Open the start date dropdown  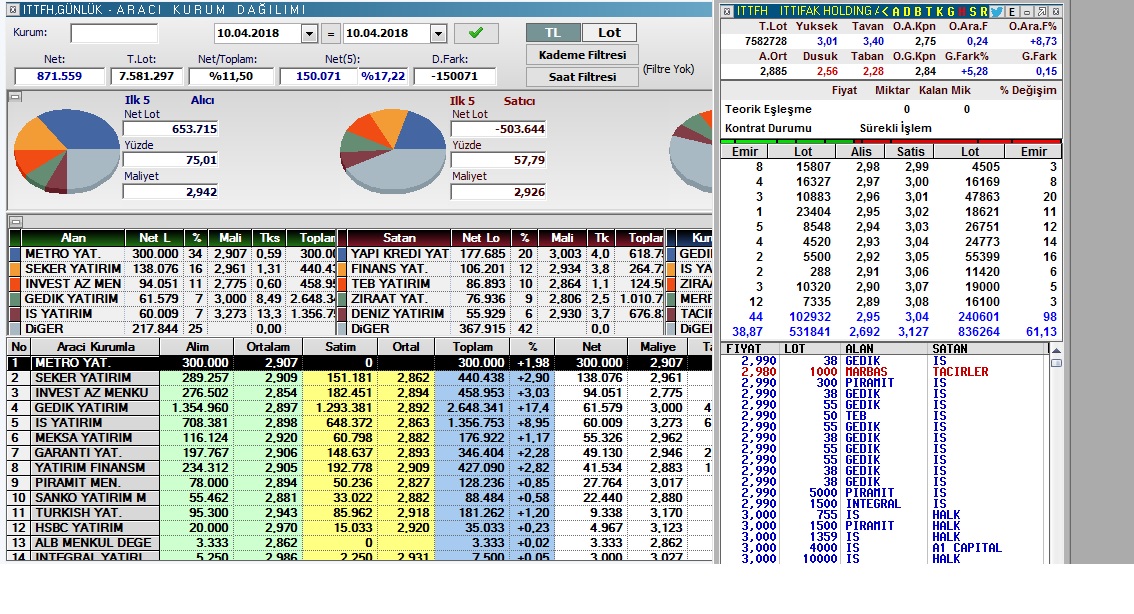click(309, 33)
